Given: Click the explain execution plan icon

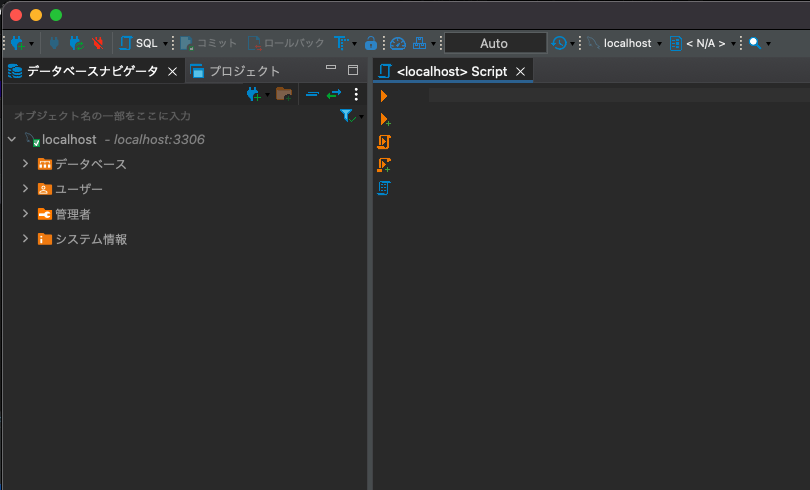Looking at the screenshot, I should (384, 188).
